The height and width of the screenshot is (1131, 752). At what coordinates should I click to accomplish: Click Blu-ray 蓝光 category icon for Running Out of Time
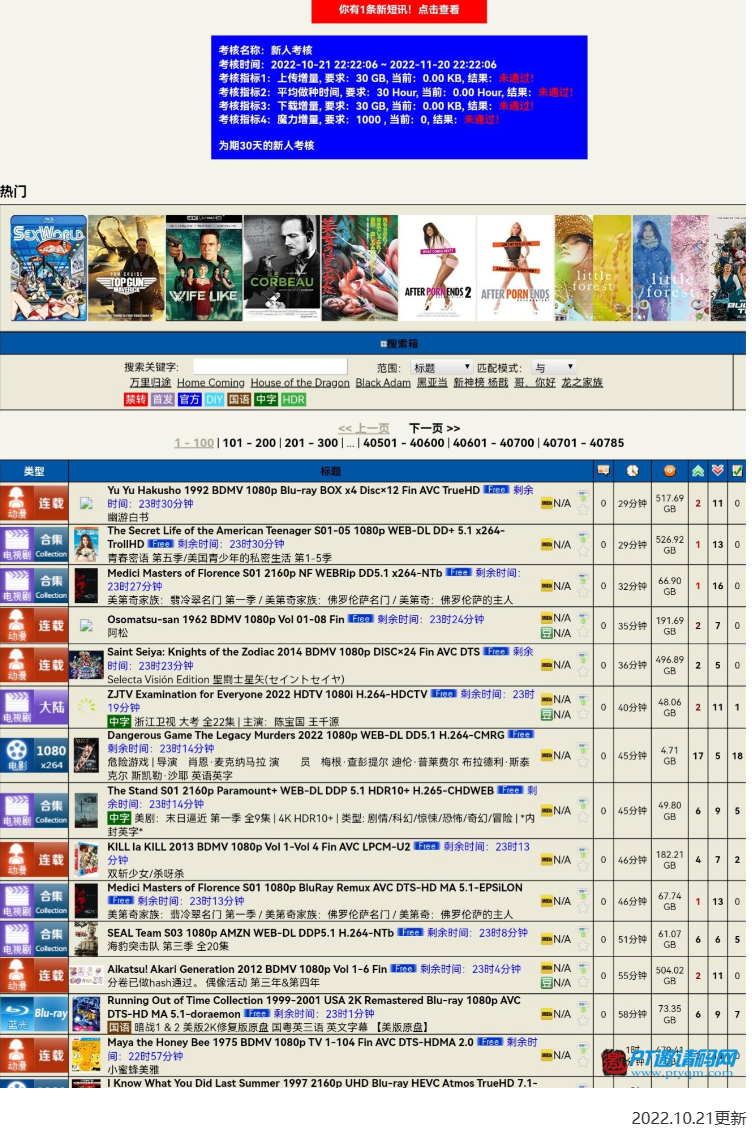(34, 1013)
